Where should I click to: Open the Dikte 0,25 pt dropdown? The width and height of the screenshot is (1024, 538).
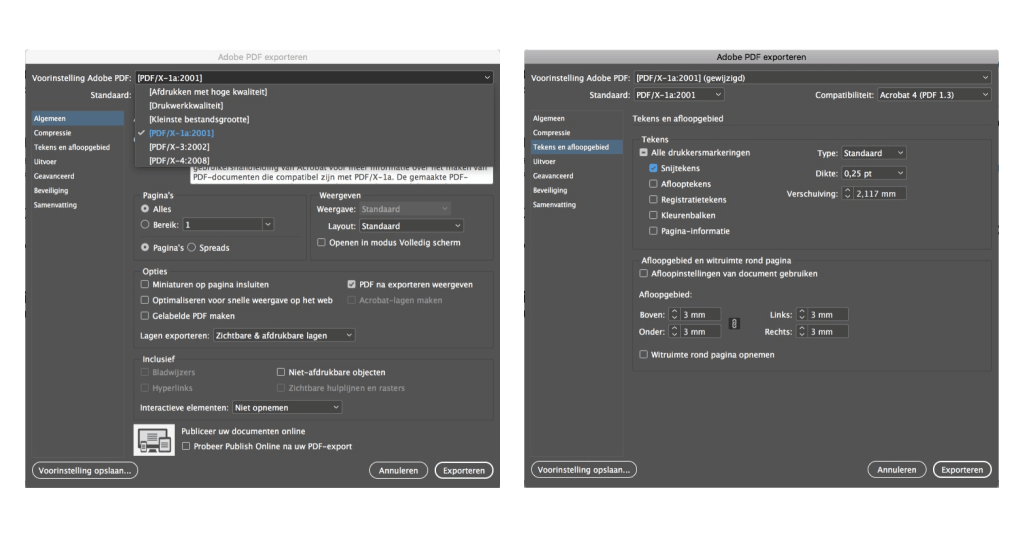[873, 173]
